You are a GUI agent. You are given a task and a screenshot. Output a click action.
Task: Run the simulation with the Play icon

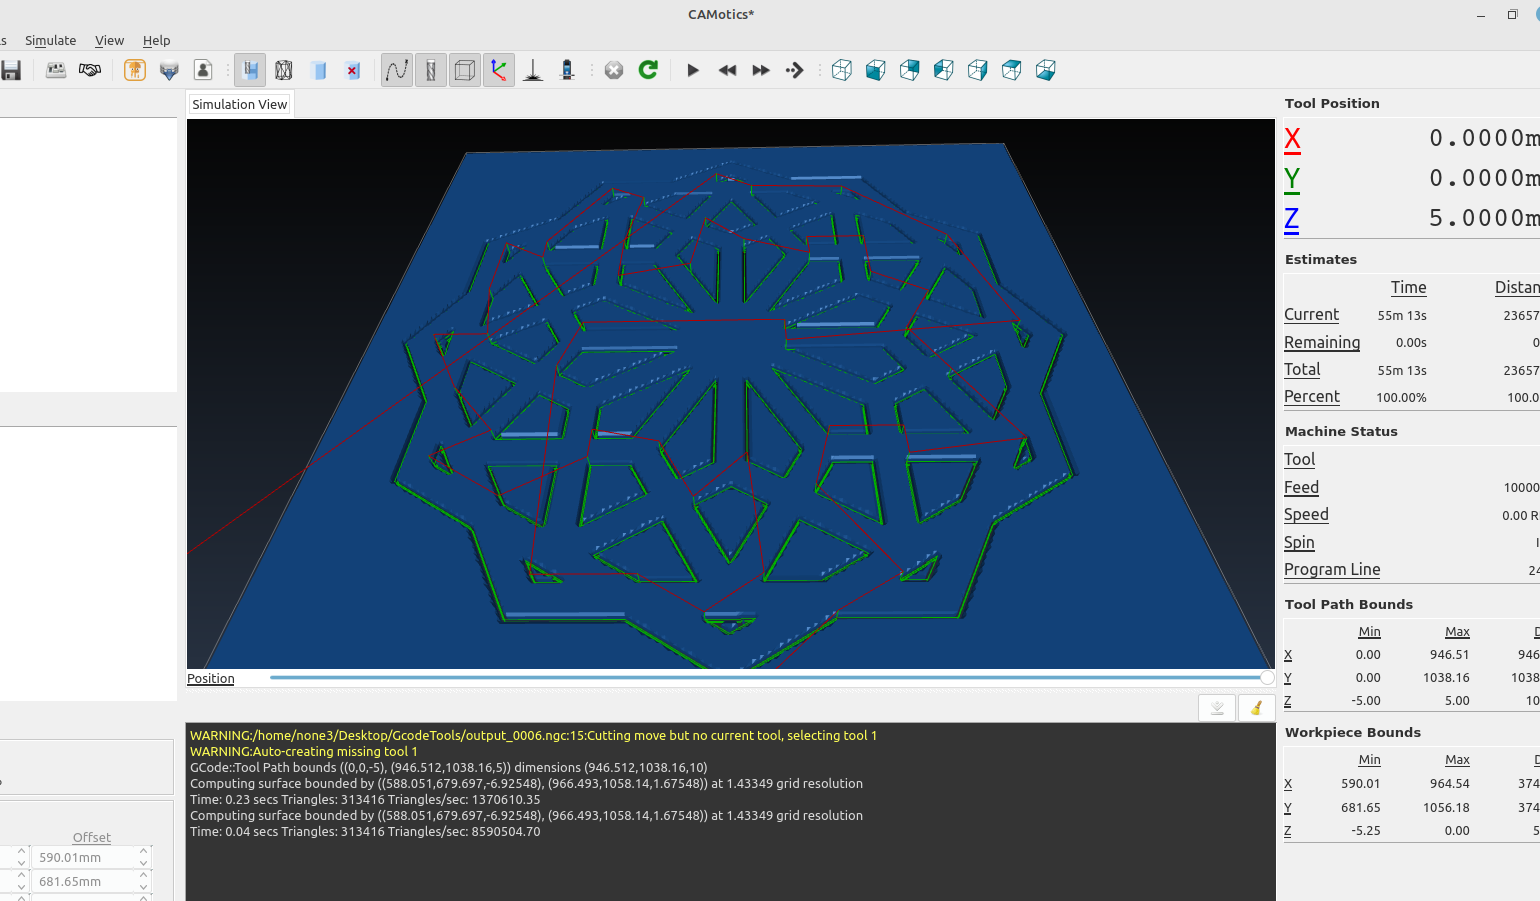pos(693,70)
